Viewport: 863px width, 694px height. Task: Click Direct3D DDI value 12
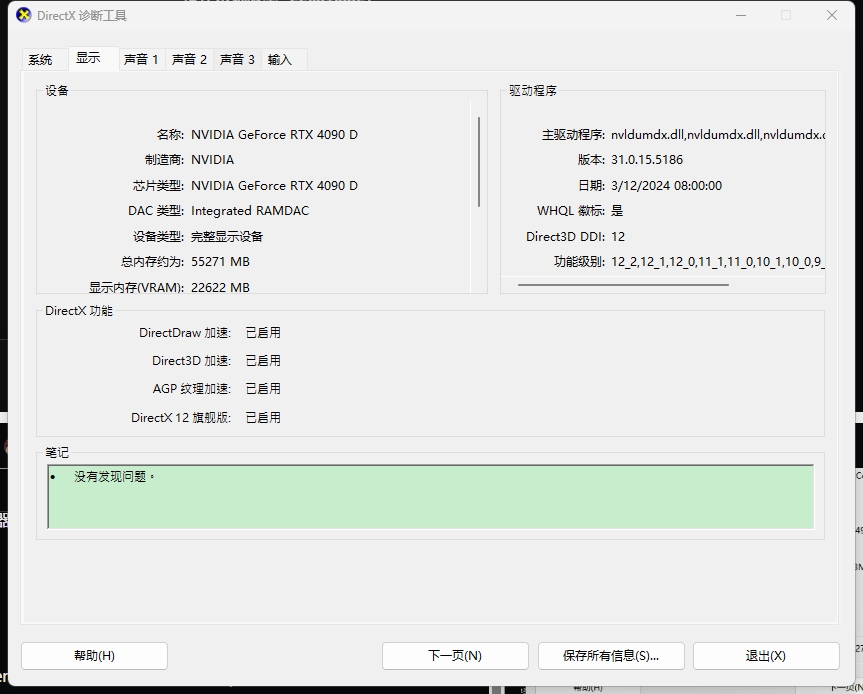coord(618,237)
